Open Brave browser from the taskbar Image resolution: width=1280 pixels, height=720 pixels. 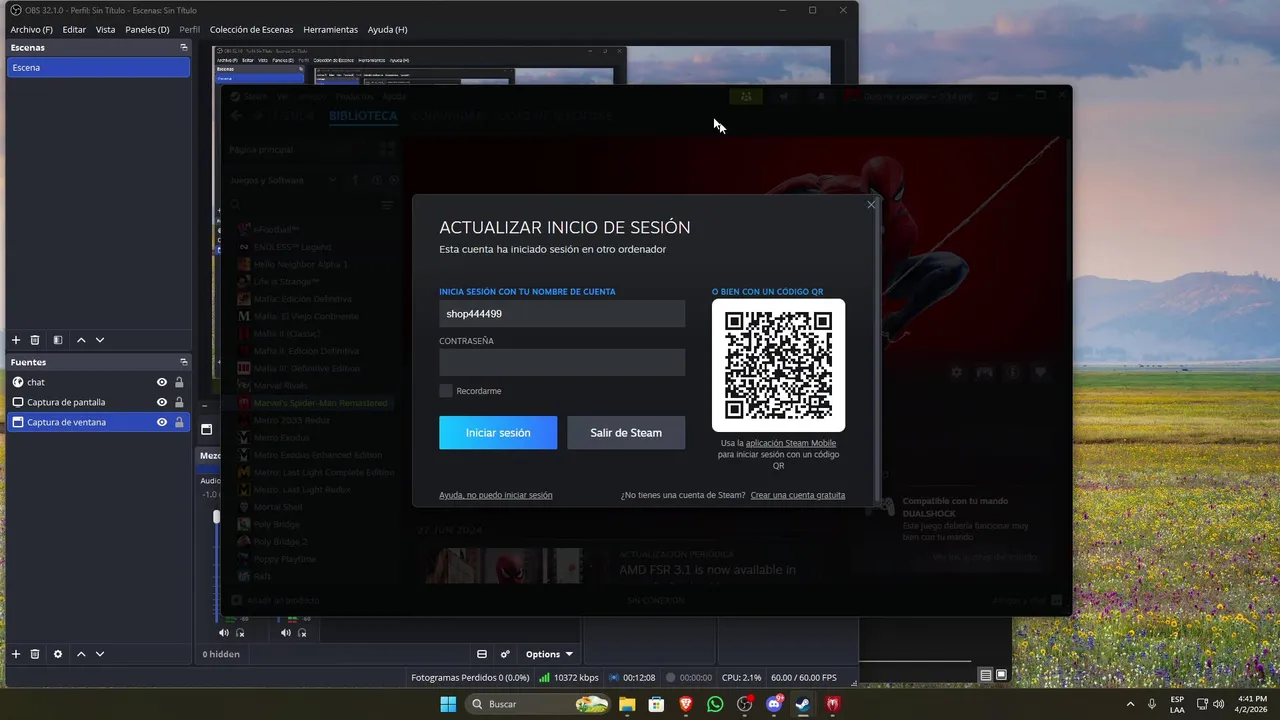pos(685,704)
